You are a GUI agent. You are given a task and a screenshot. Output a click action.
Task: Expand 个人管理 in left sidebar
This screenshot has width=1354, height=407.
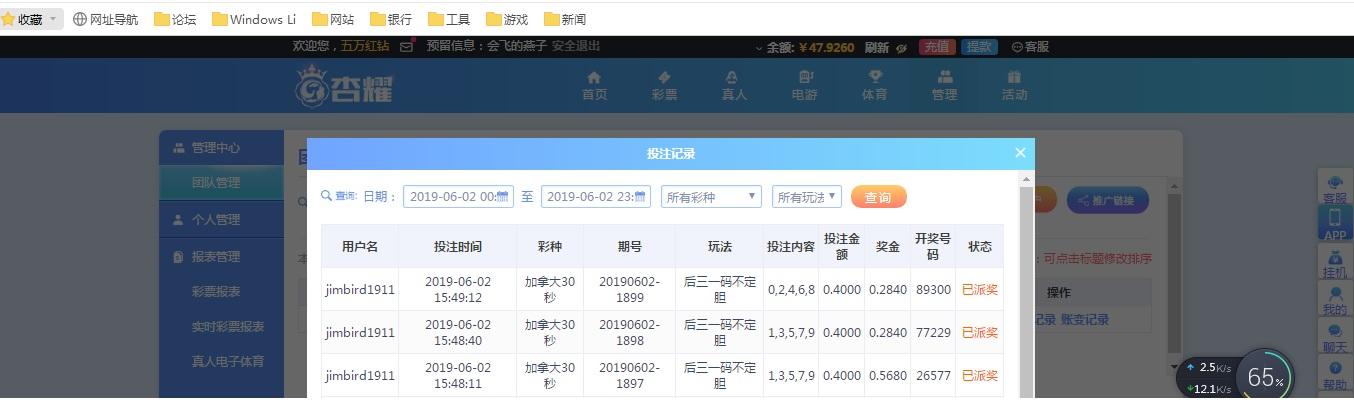point(221,220)
